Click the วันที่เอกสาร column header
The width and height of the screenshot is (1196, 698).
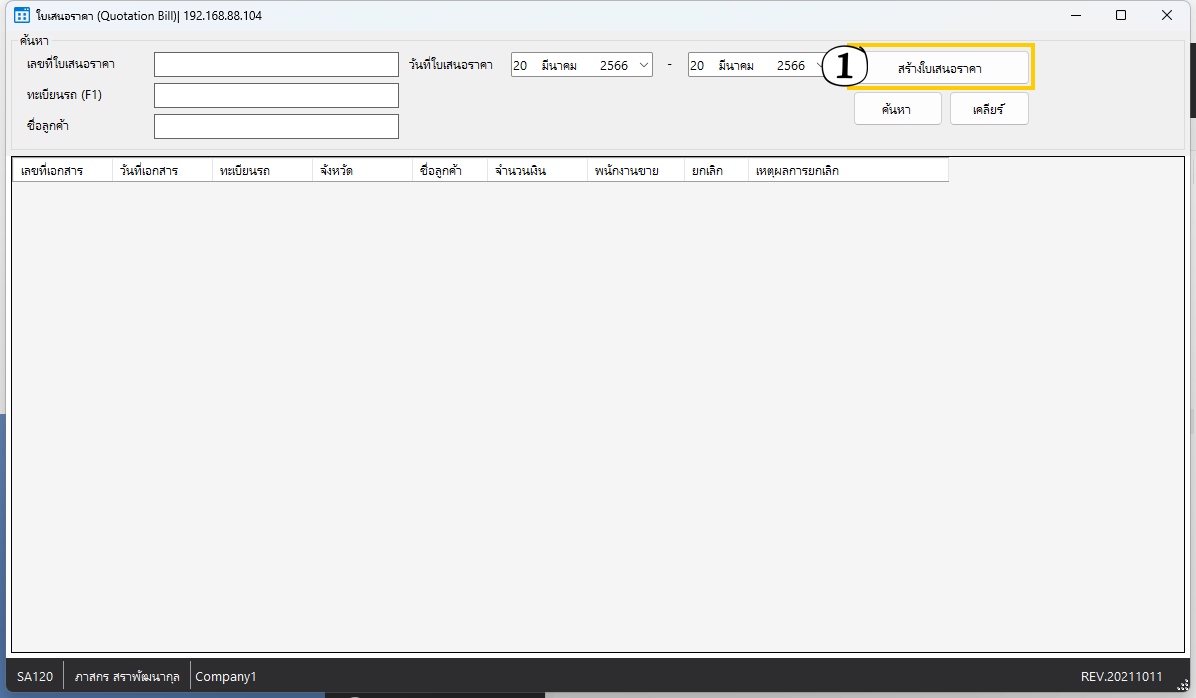tap(162, 171)
